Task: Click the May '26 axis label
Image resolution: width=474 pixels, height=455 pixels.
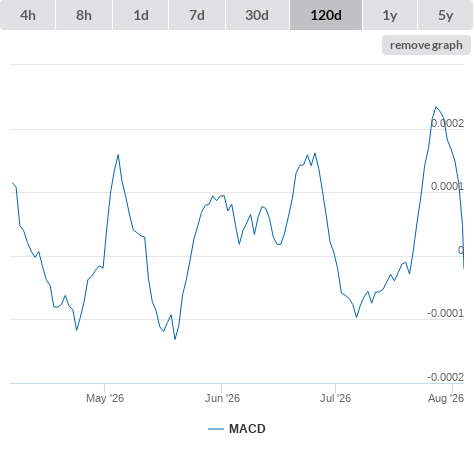Action: coord(105,398)
